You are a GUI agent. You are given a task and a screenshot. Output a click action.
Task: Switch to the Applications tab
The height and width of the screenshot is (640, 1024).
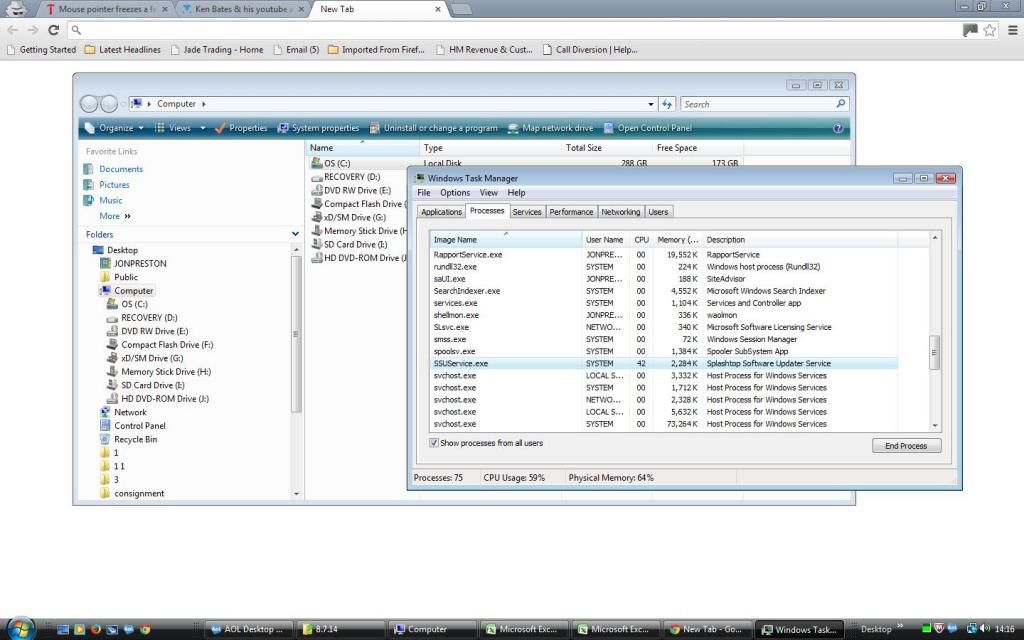[441, 212]
